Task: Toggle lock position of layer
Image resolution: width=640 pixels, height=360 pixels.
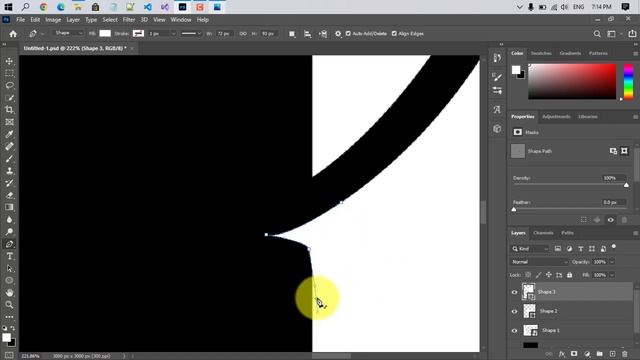Action: point(549,275)
